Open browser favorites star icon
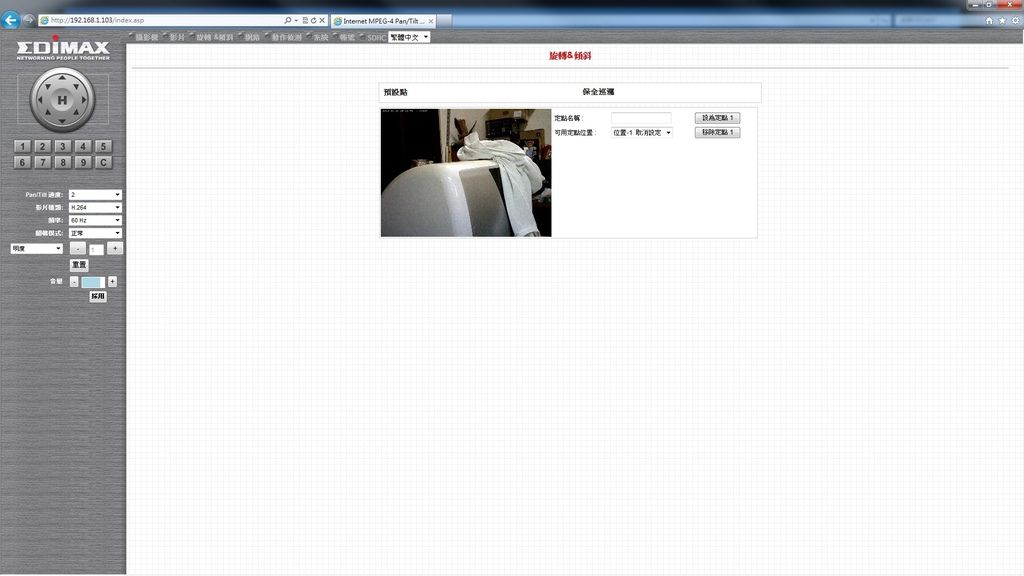 (x=1002, y=20)
